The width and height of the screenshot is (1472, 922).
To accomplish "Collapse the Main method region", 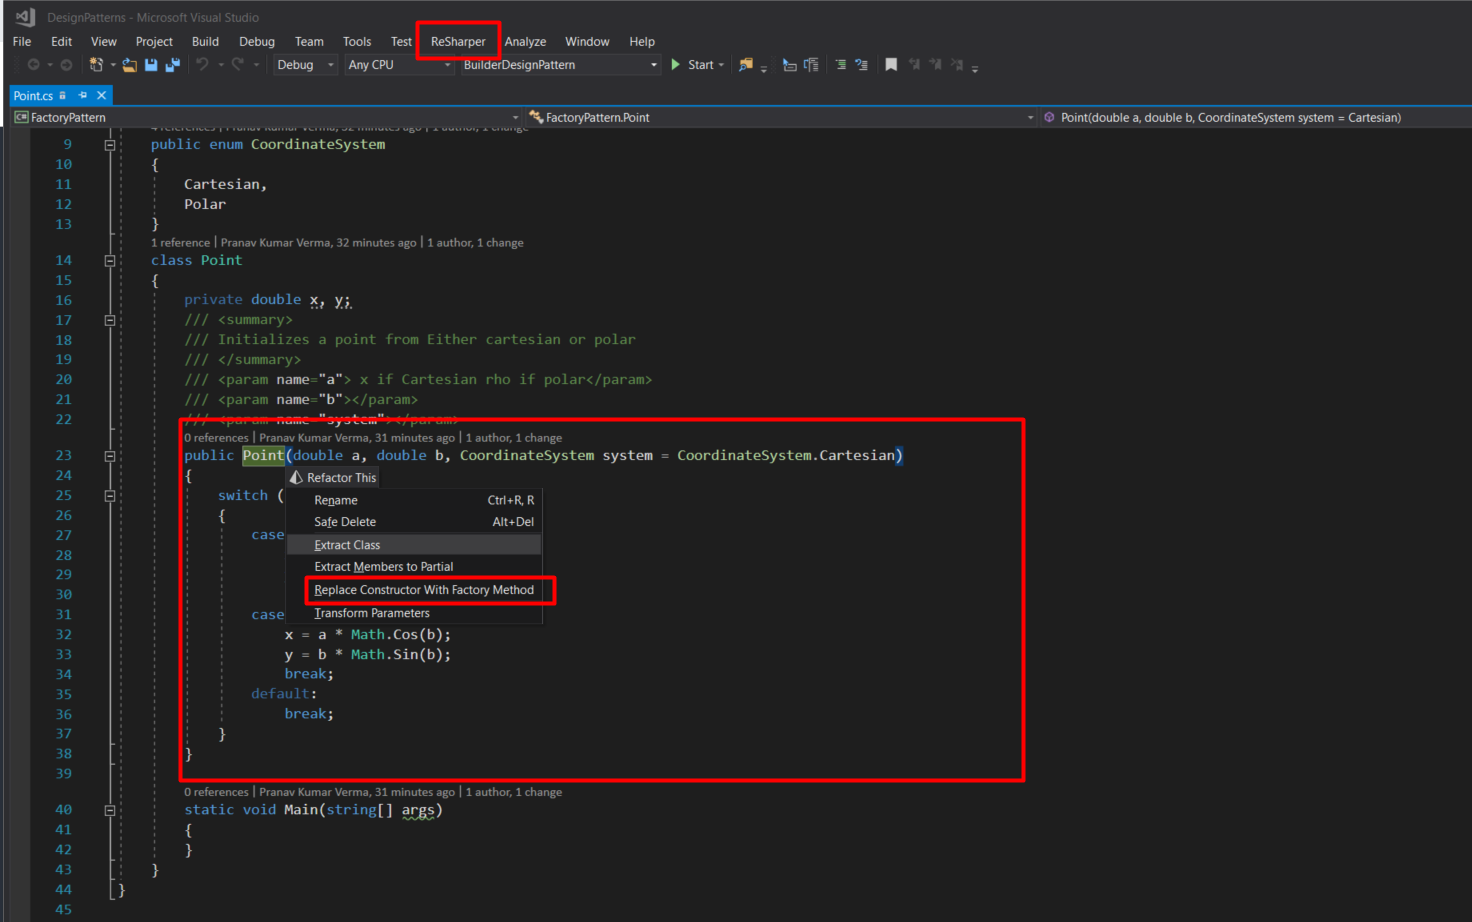I will tap(110, 811).
